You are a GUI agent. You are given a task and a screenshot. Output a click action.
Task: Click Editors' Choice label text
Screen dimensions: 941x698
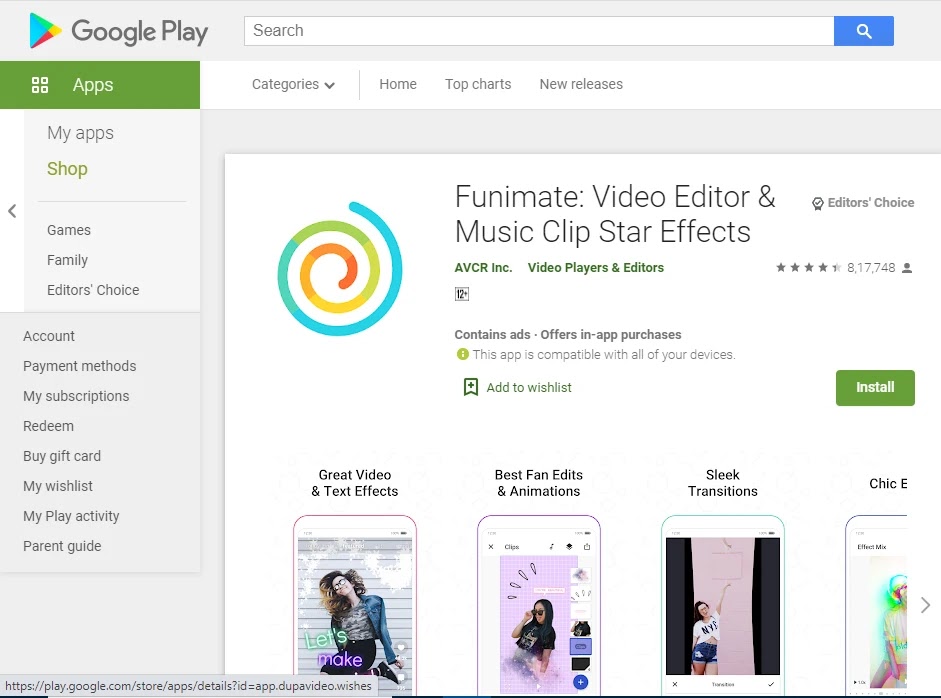(871, 203)
